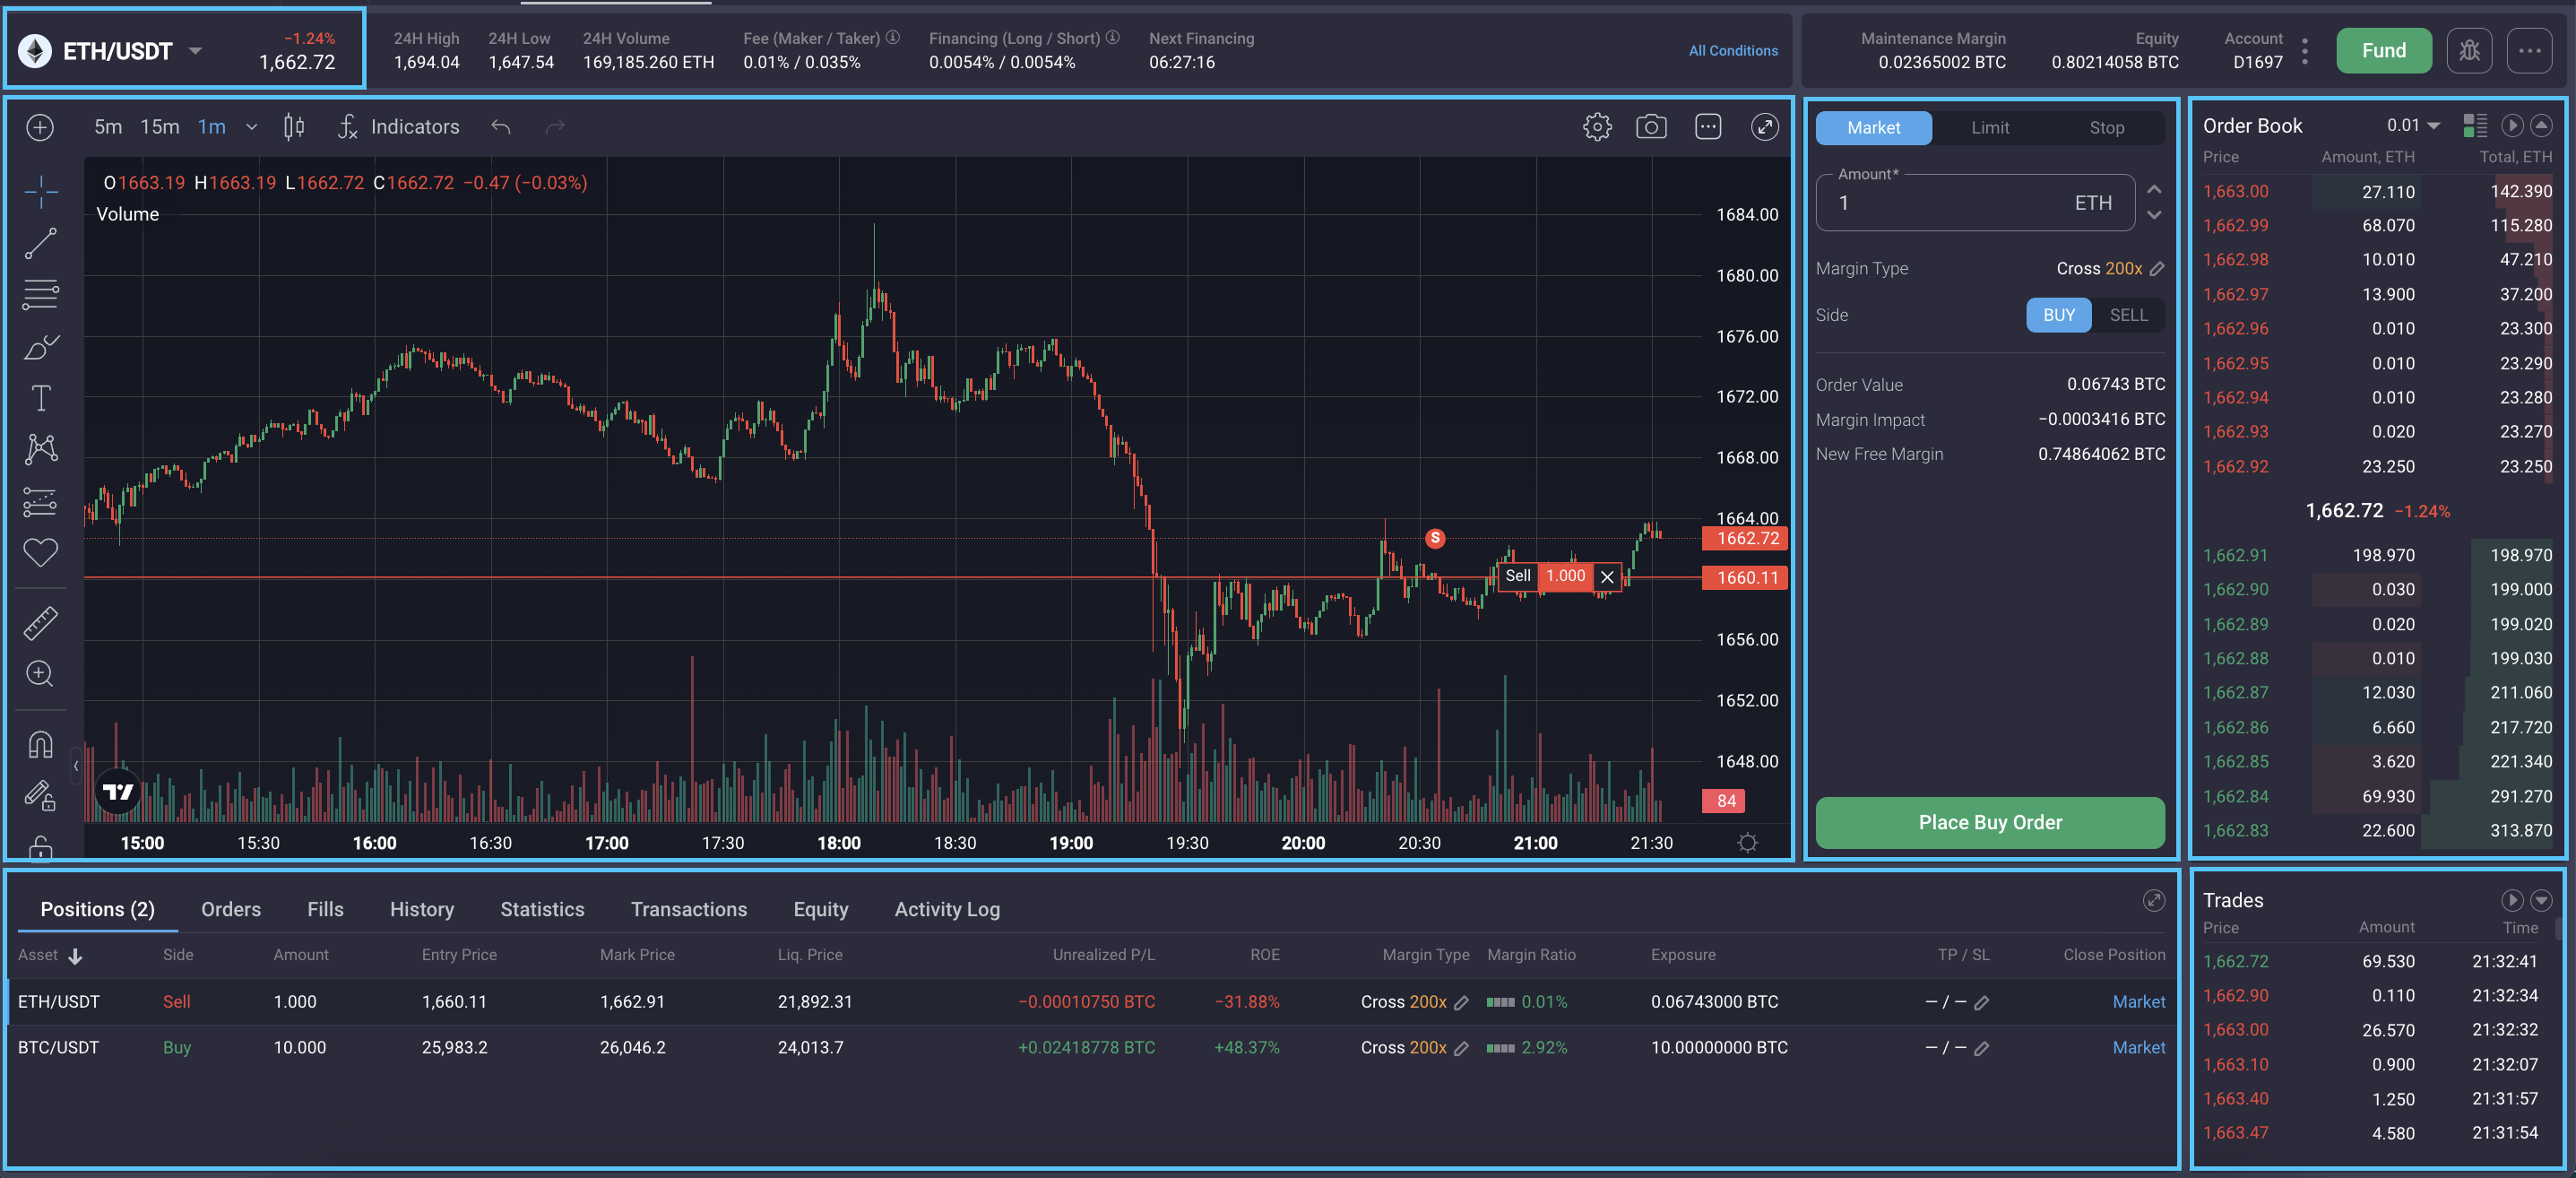Expand chart to fullscreen
This screenshot has height=1178, width=2576.
click(1764, 127)
